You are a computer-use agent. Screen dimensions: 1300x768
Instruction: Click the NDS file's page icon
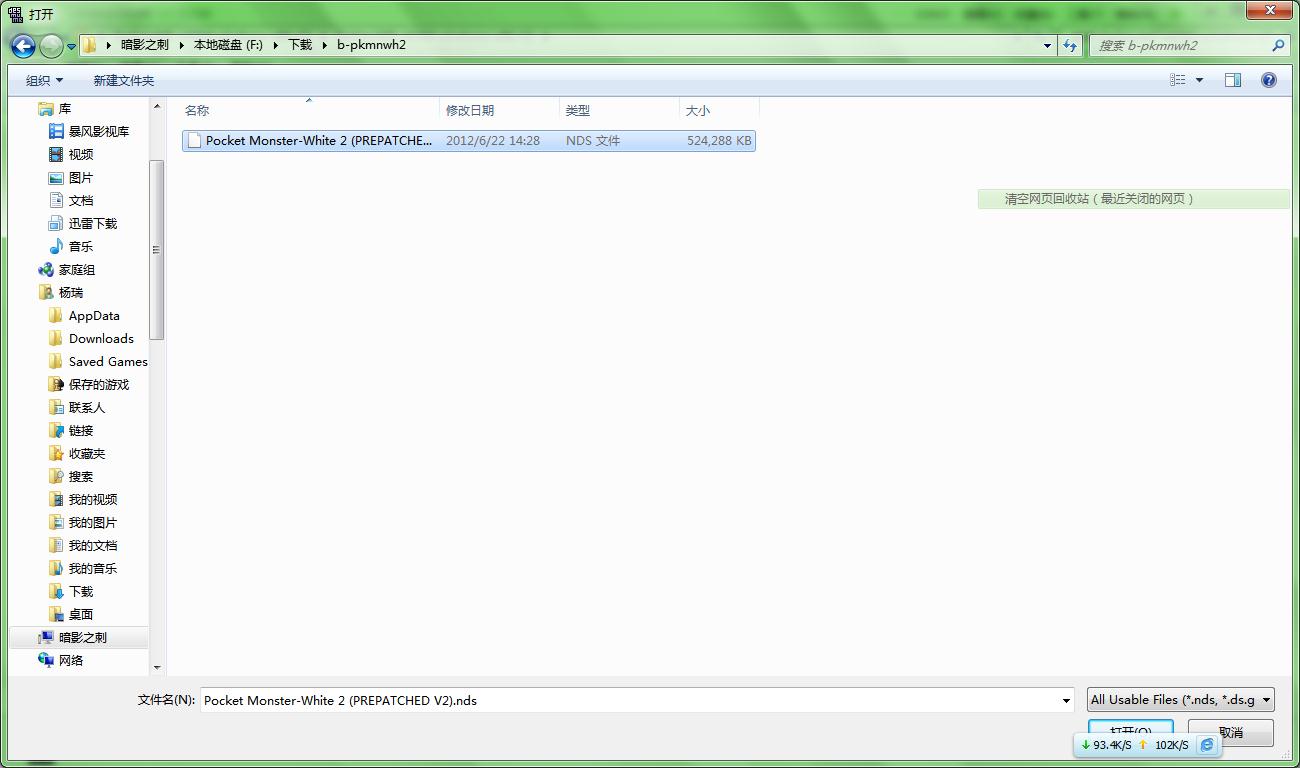pos(194,141)
